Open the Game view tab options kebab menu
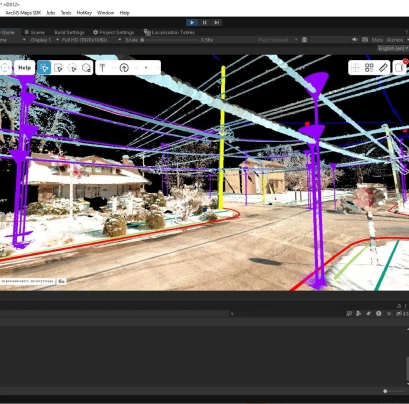The width and height of the screenshot is (409, 404). click(x=407, y=32)
